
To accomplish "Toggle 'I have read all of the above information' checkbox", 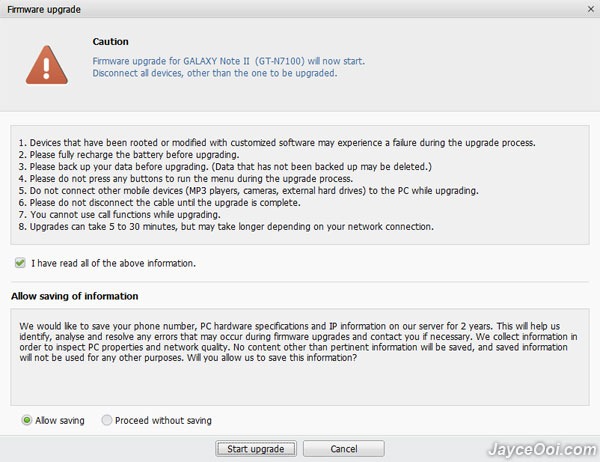I will [x=20, y=263].
